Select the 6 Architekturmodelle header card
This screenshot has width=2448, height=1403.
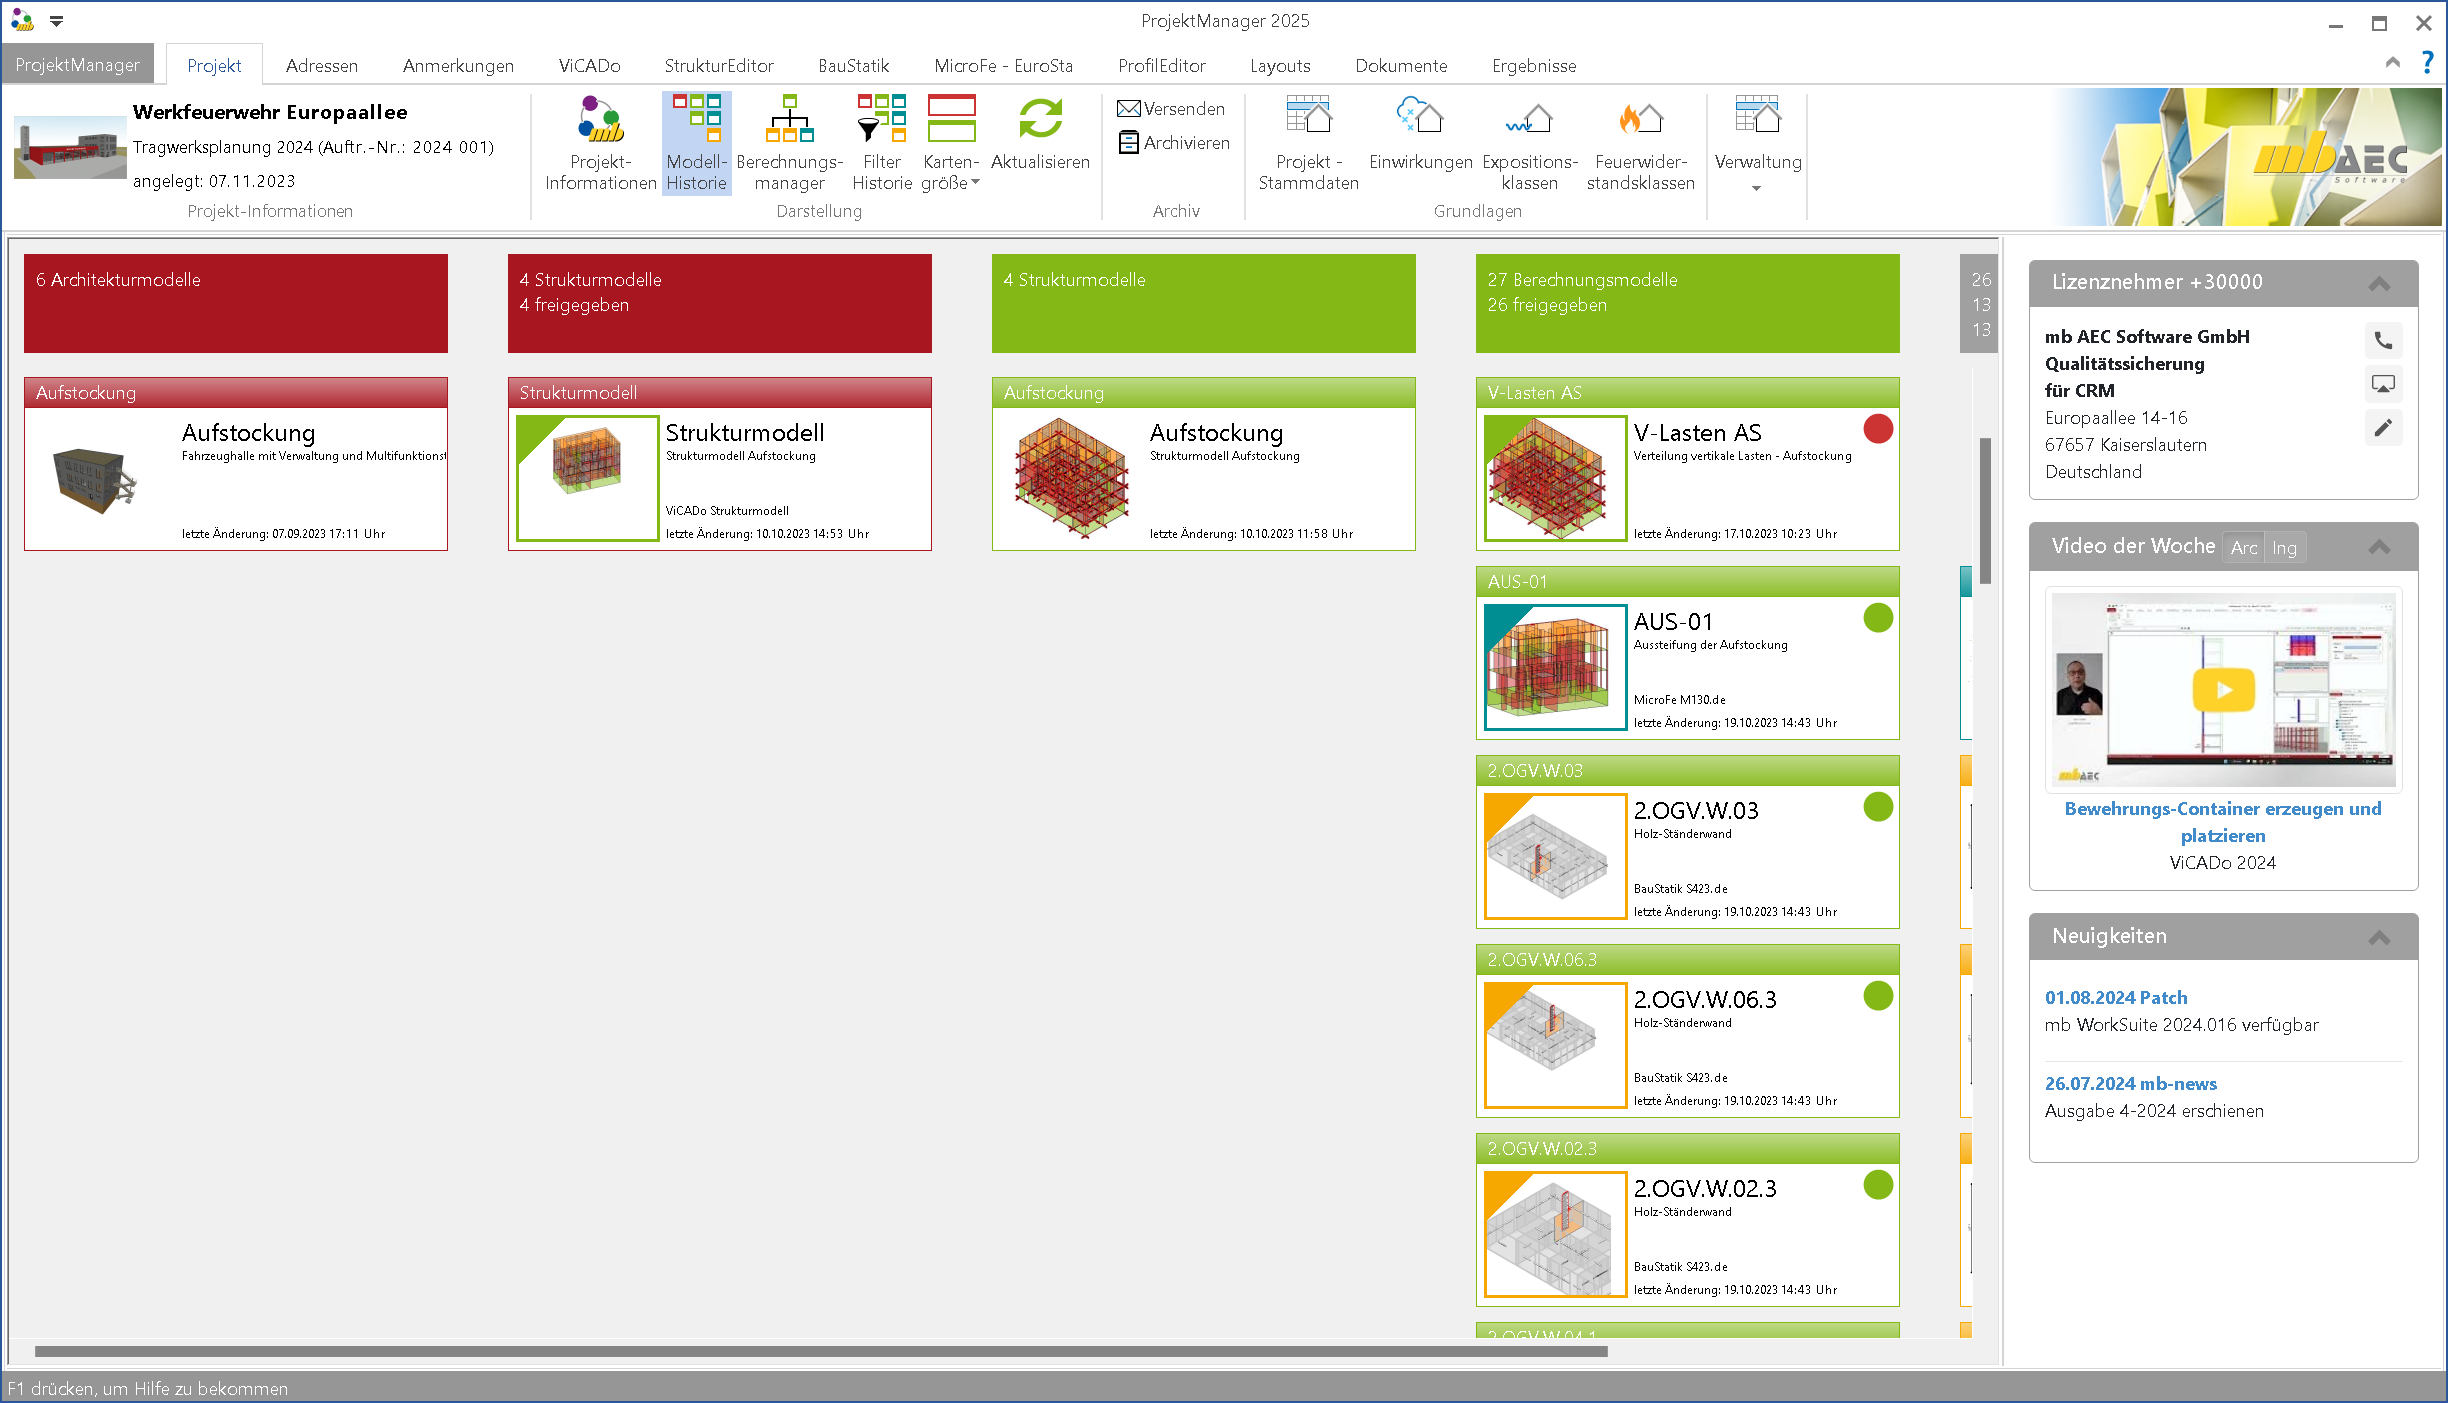click(x=236, y=303)
